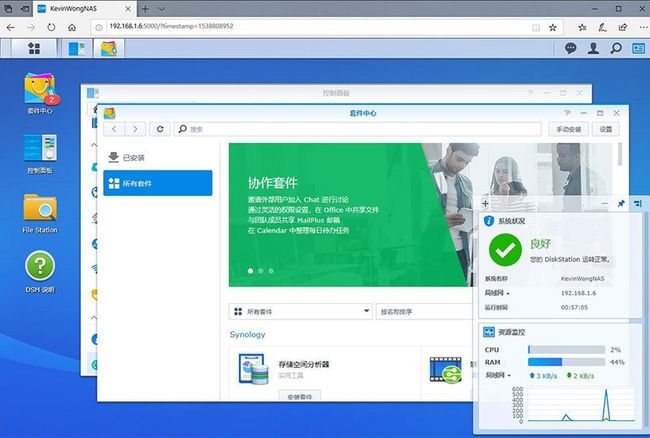The height and width of the screenshot is (438, 650).
Task: Open Control Panel window help icon
Action: coord(530,93)
